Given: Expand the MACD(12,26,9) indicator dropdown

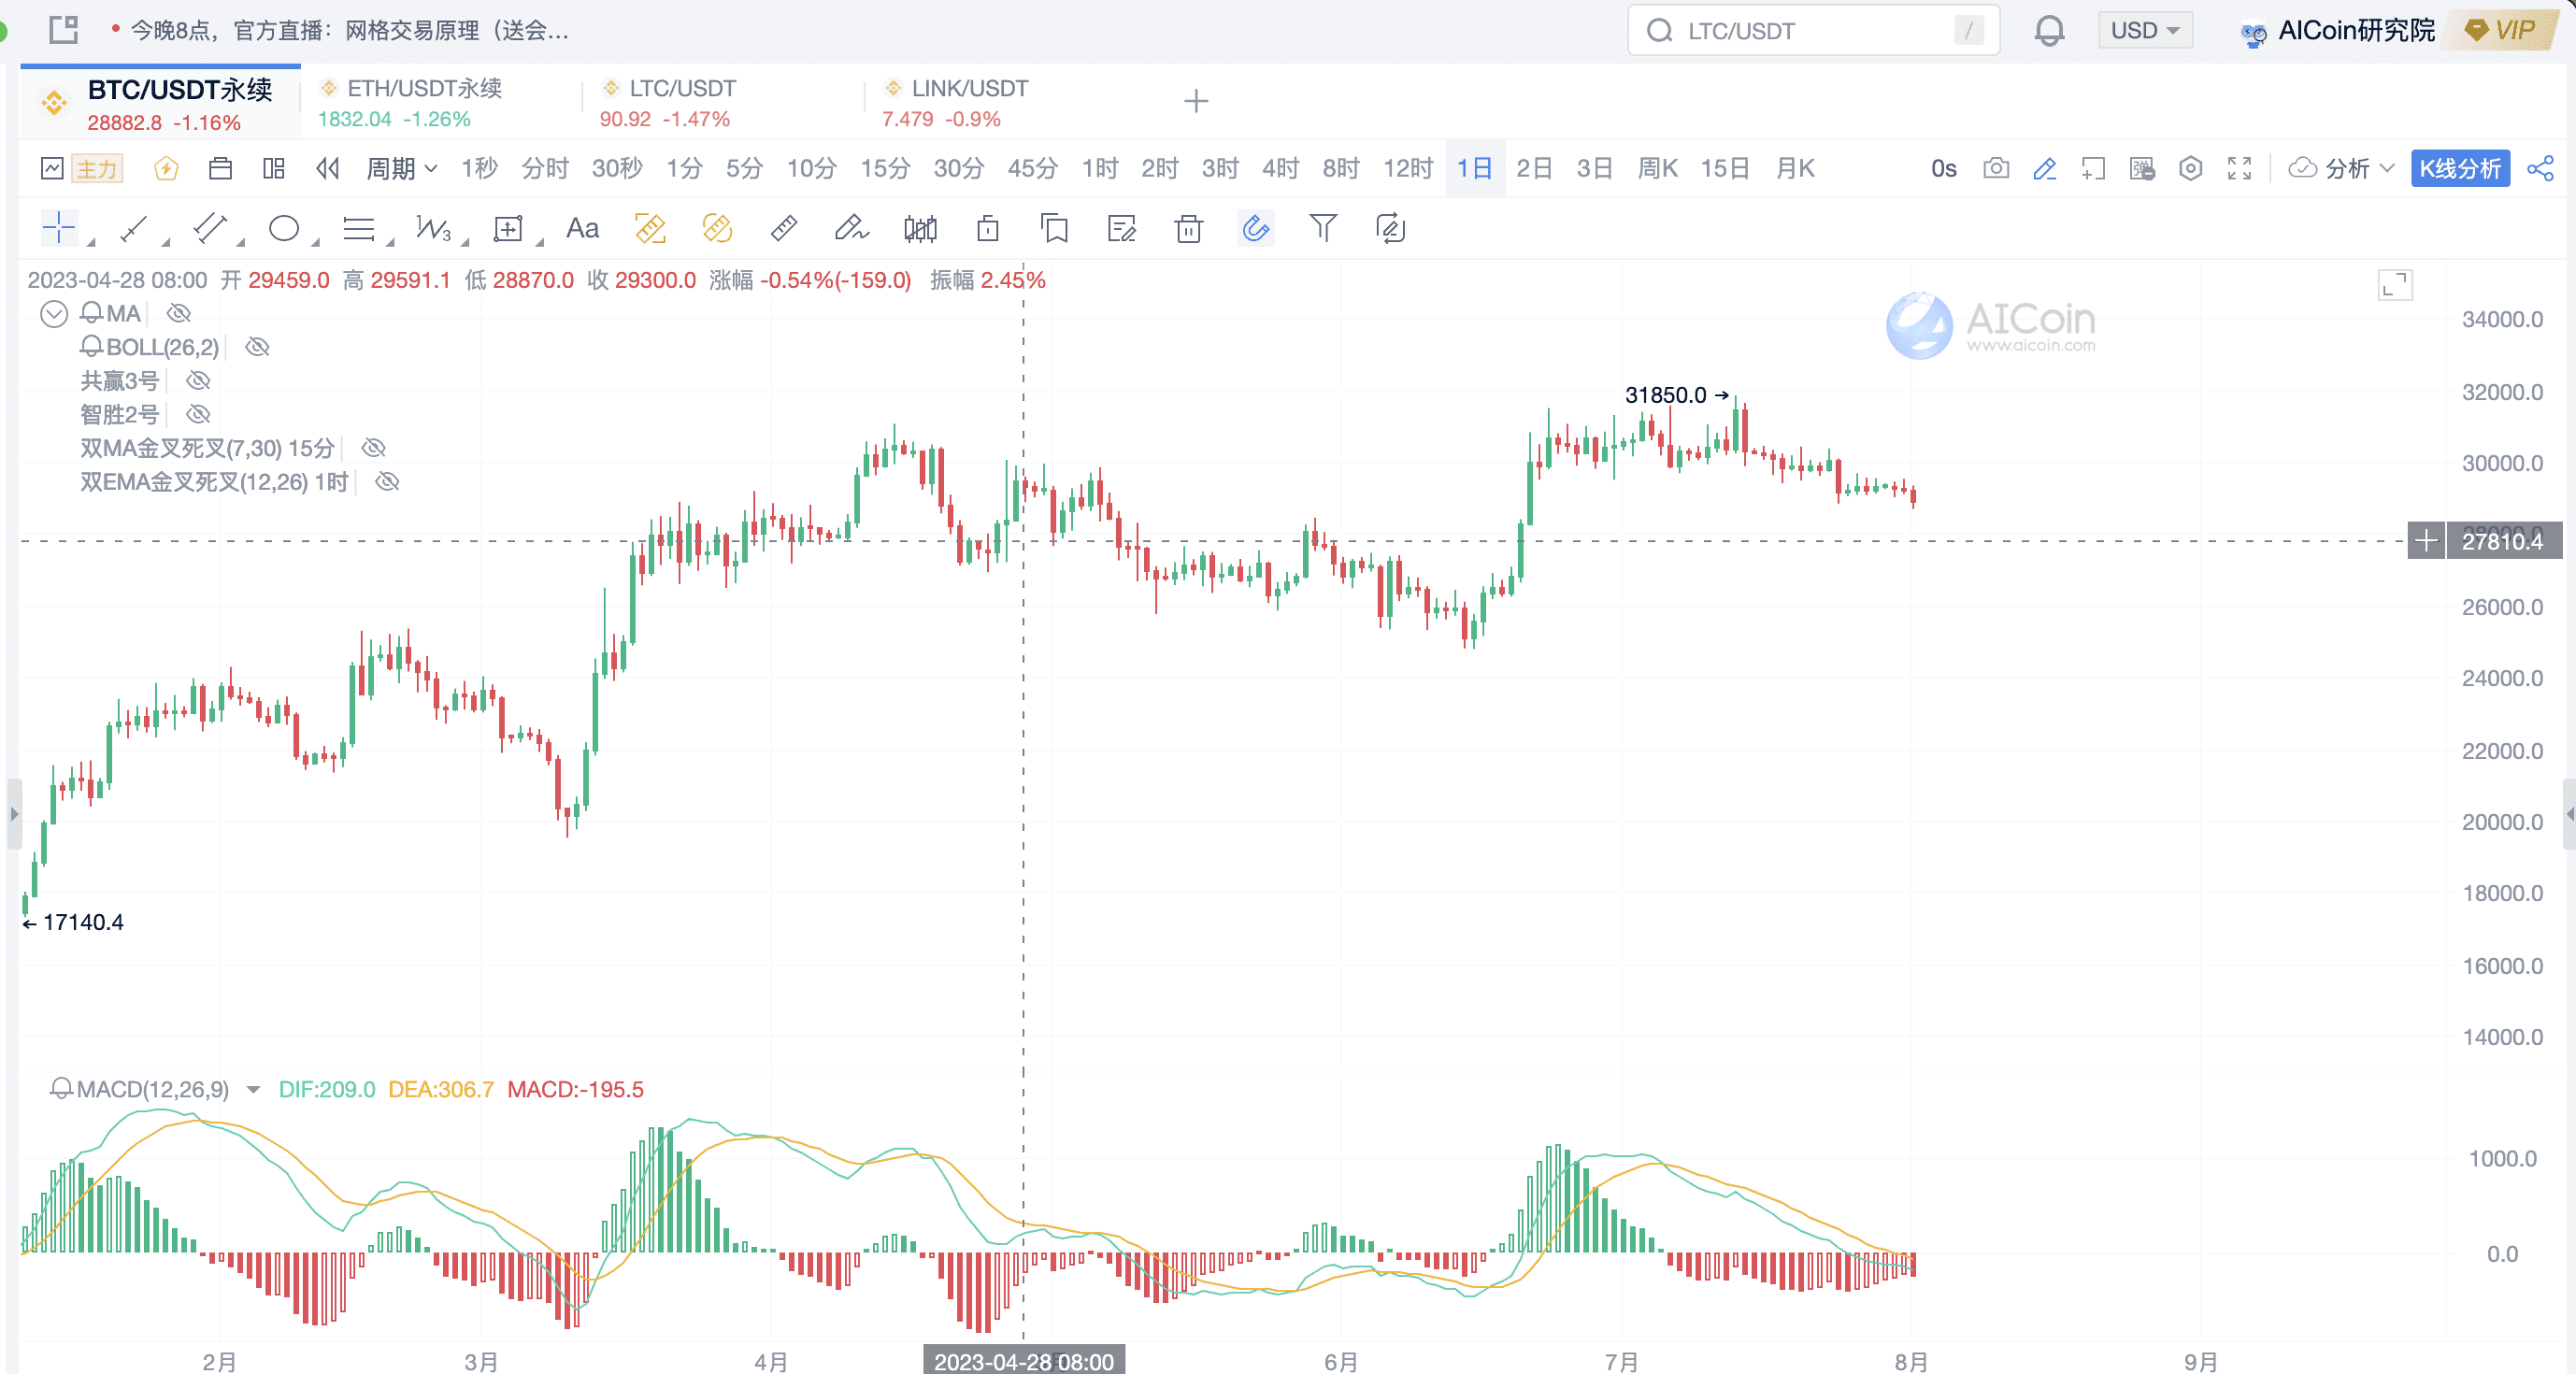Looking at the screenshot, I should 253,1090.
